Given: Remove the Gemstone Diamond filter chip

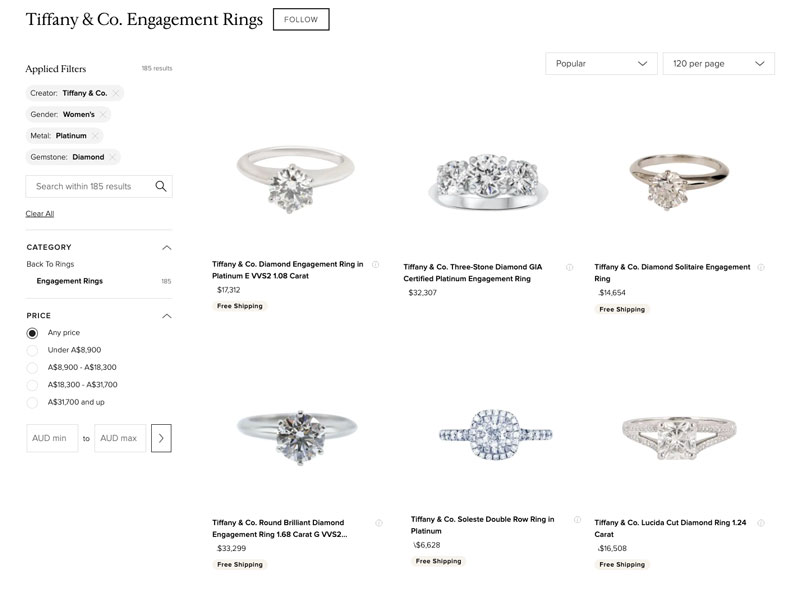Looking at the screenshot, I should click(113, 157).
